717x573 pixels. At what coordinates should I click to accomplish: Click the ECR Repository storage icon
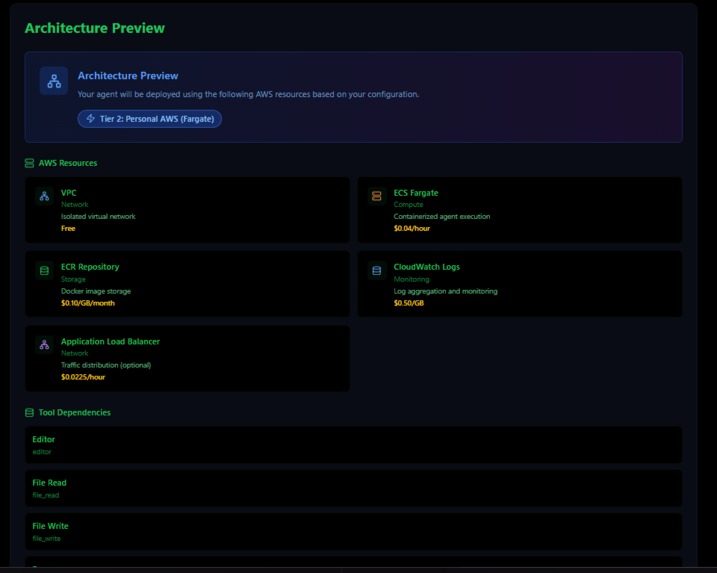(44, 270)
